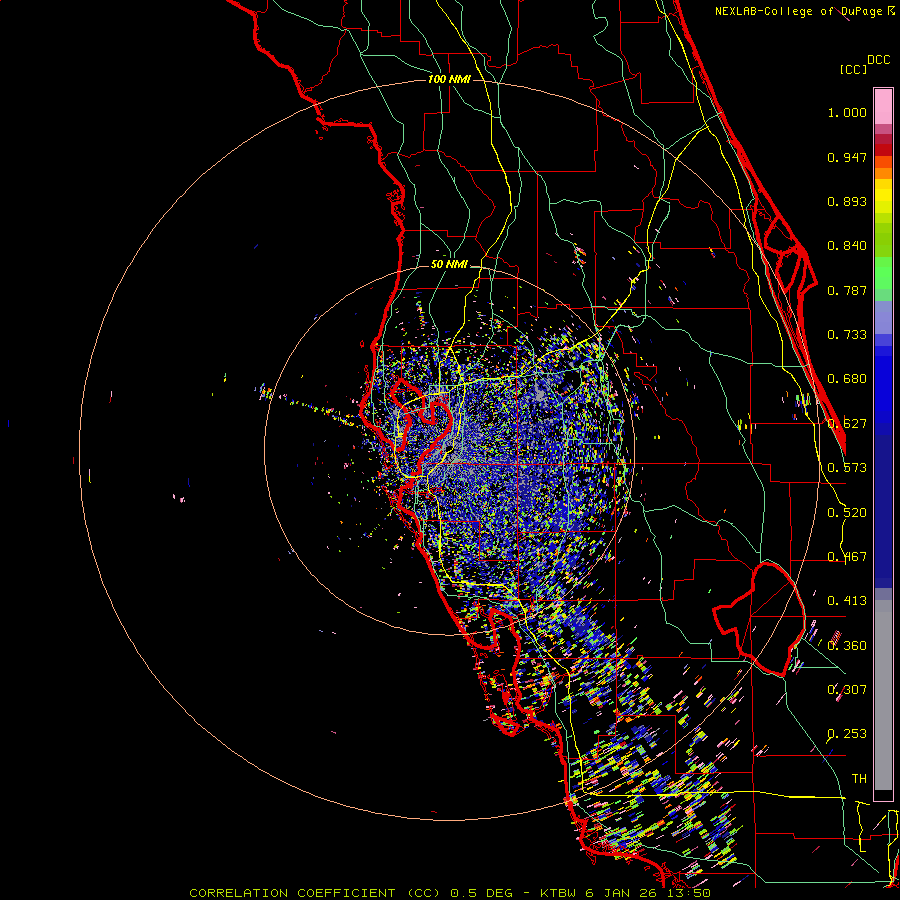Click the 6 JAN 26 date text
The image size is (900, 900).
(x=623, y=893)
